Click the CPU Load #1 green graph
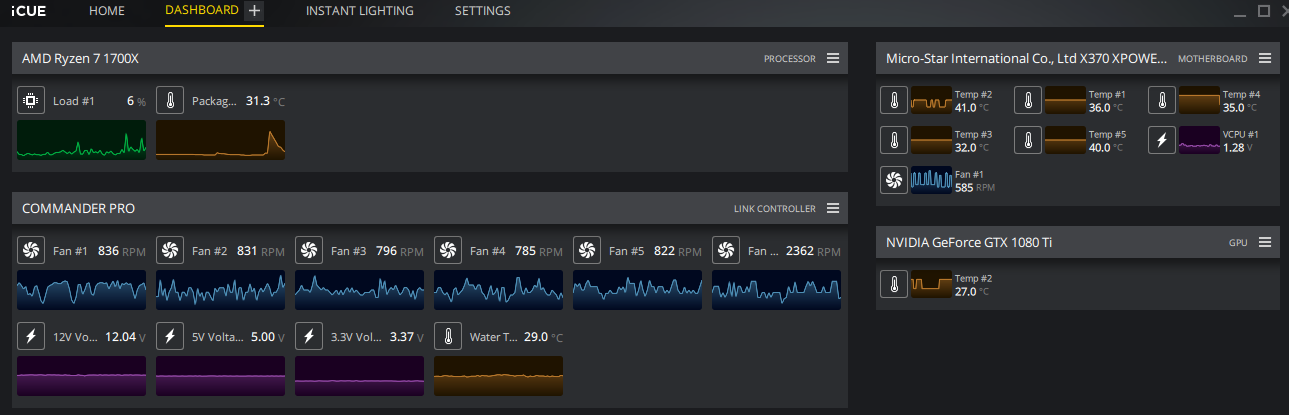 click(x=82, y=140)
